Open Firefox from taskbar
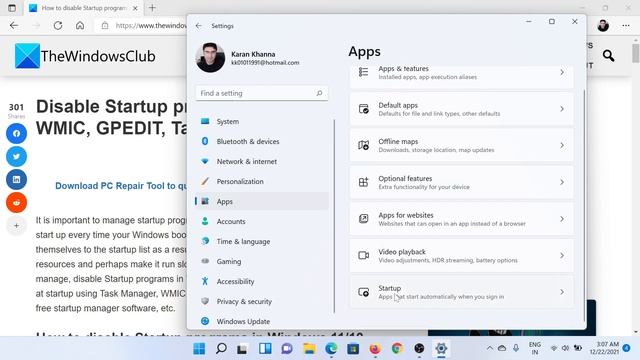Screen dimensions: 640x360 375,349
